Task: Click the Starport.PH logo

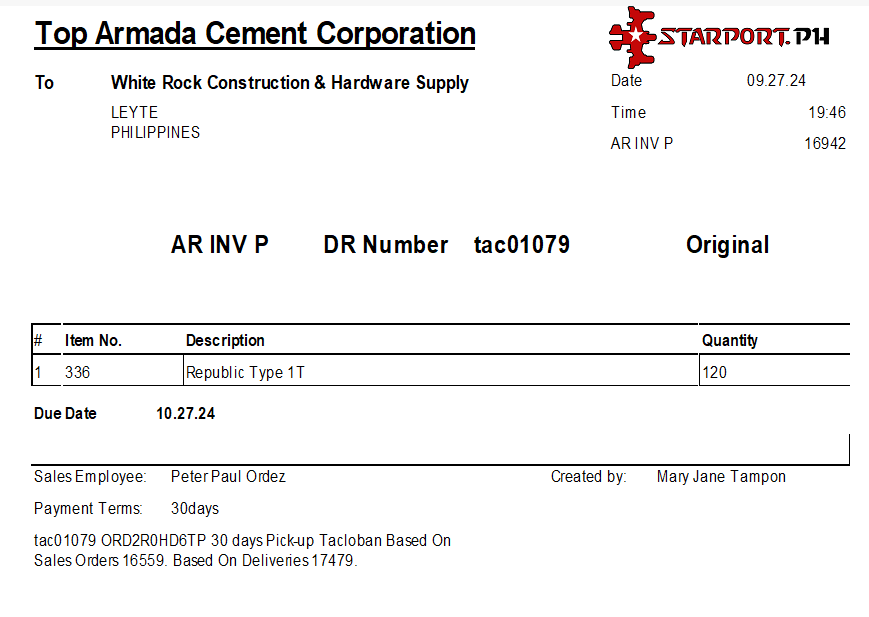Action: point(718,37)
